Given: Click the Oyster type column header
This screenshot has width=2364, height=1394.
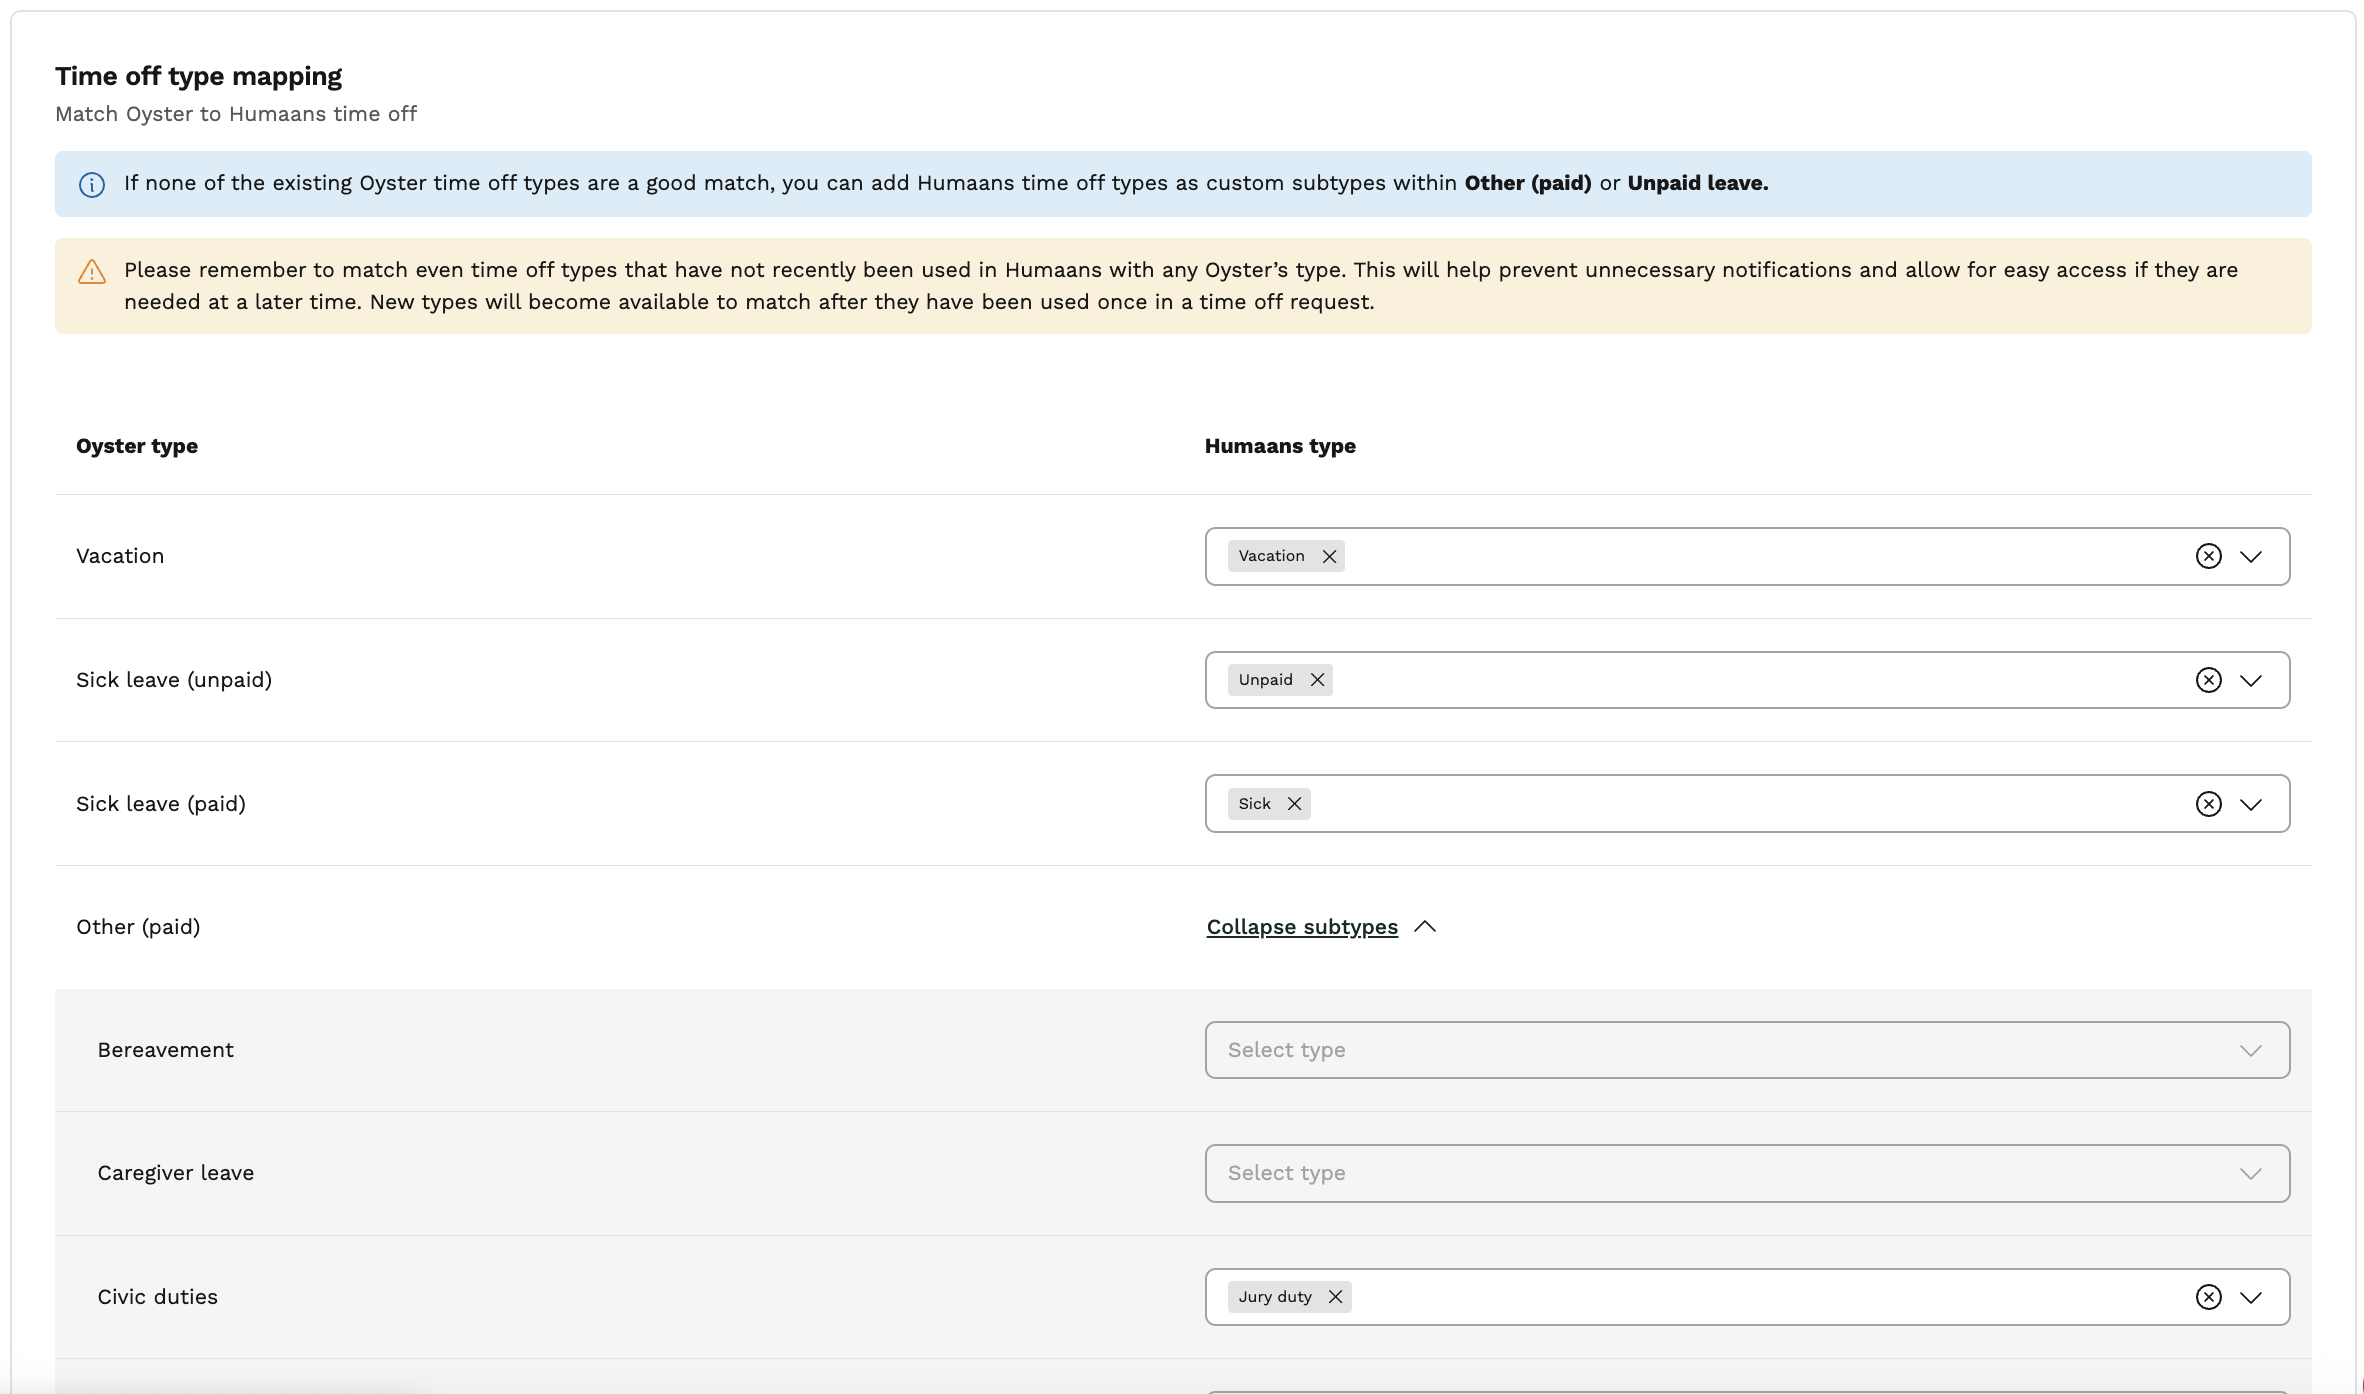Looking at the screenshot, I should click(137, 446).
